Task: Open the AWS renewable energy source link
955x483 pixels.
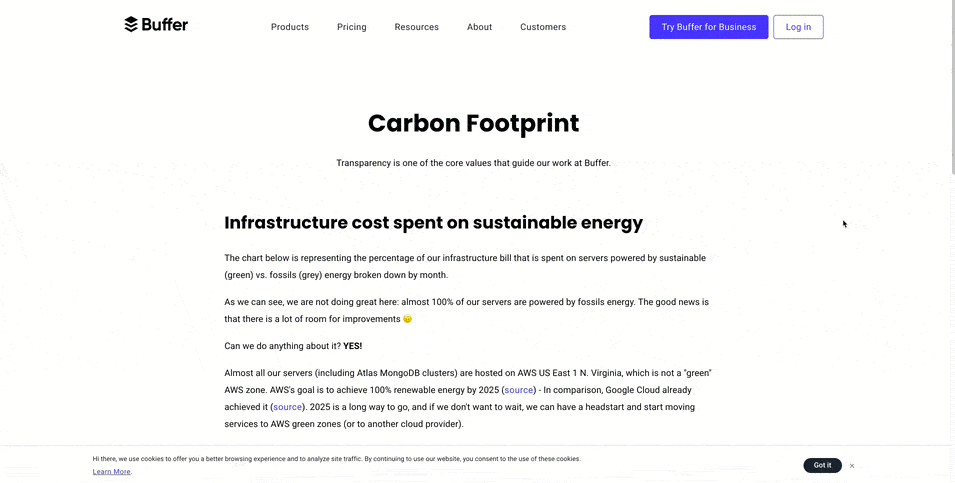Action: point(519,390)
